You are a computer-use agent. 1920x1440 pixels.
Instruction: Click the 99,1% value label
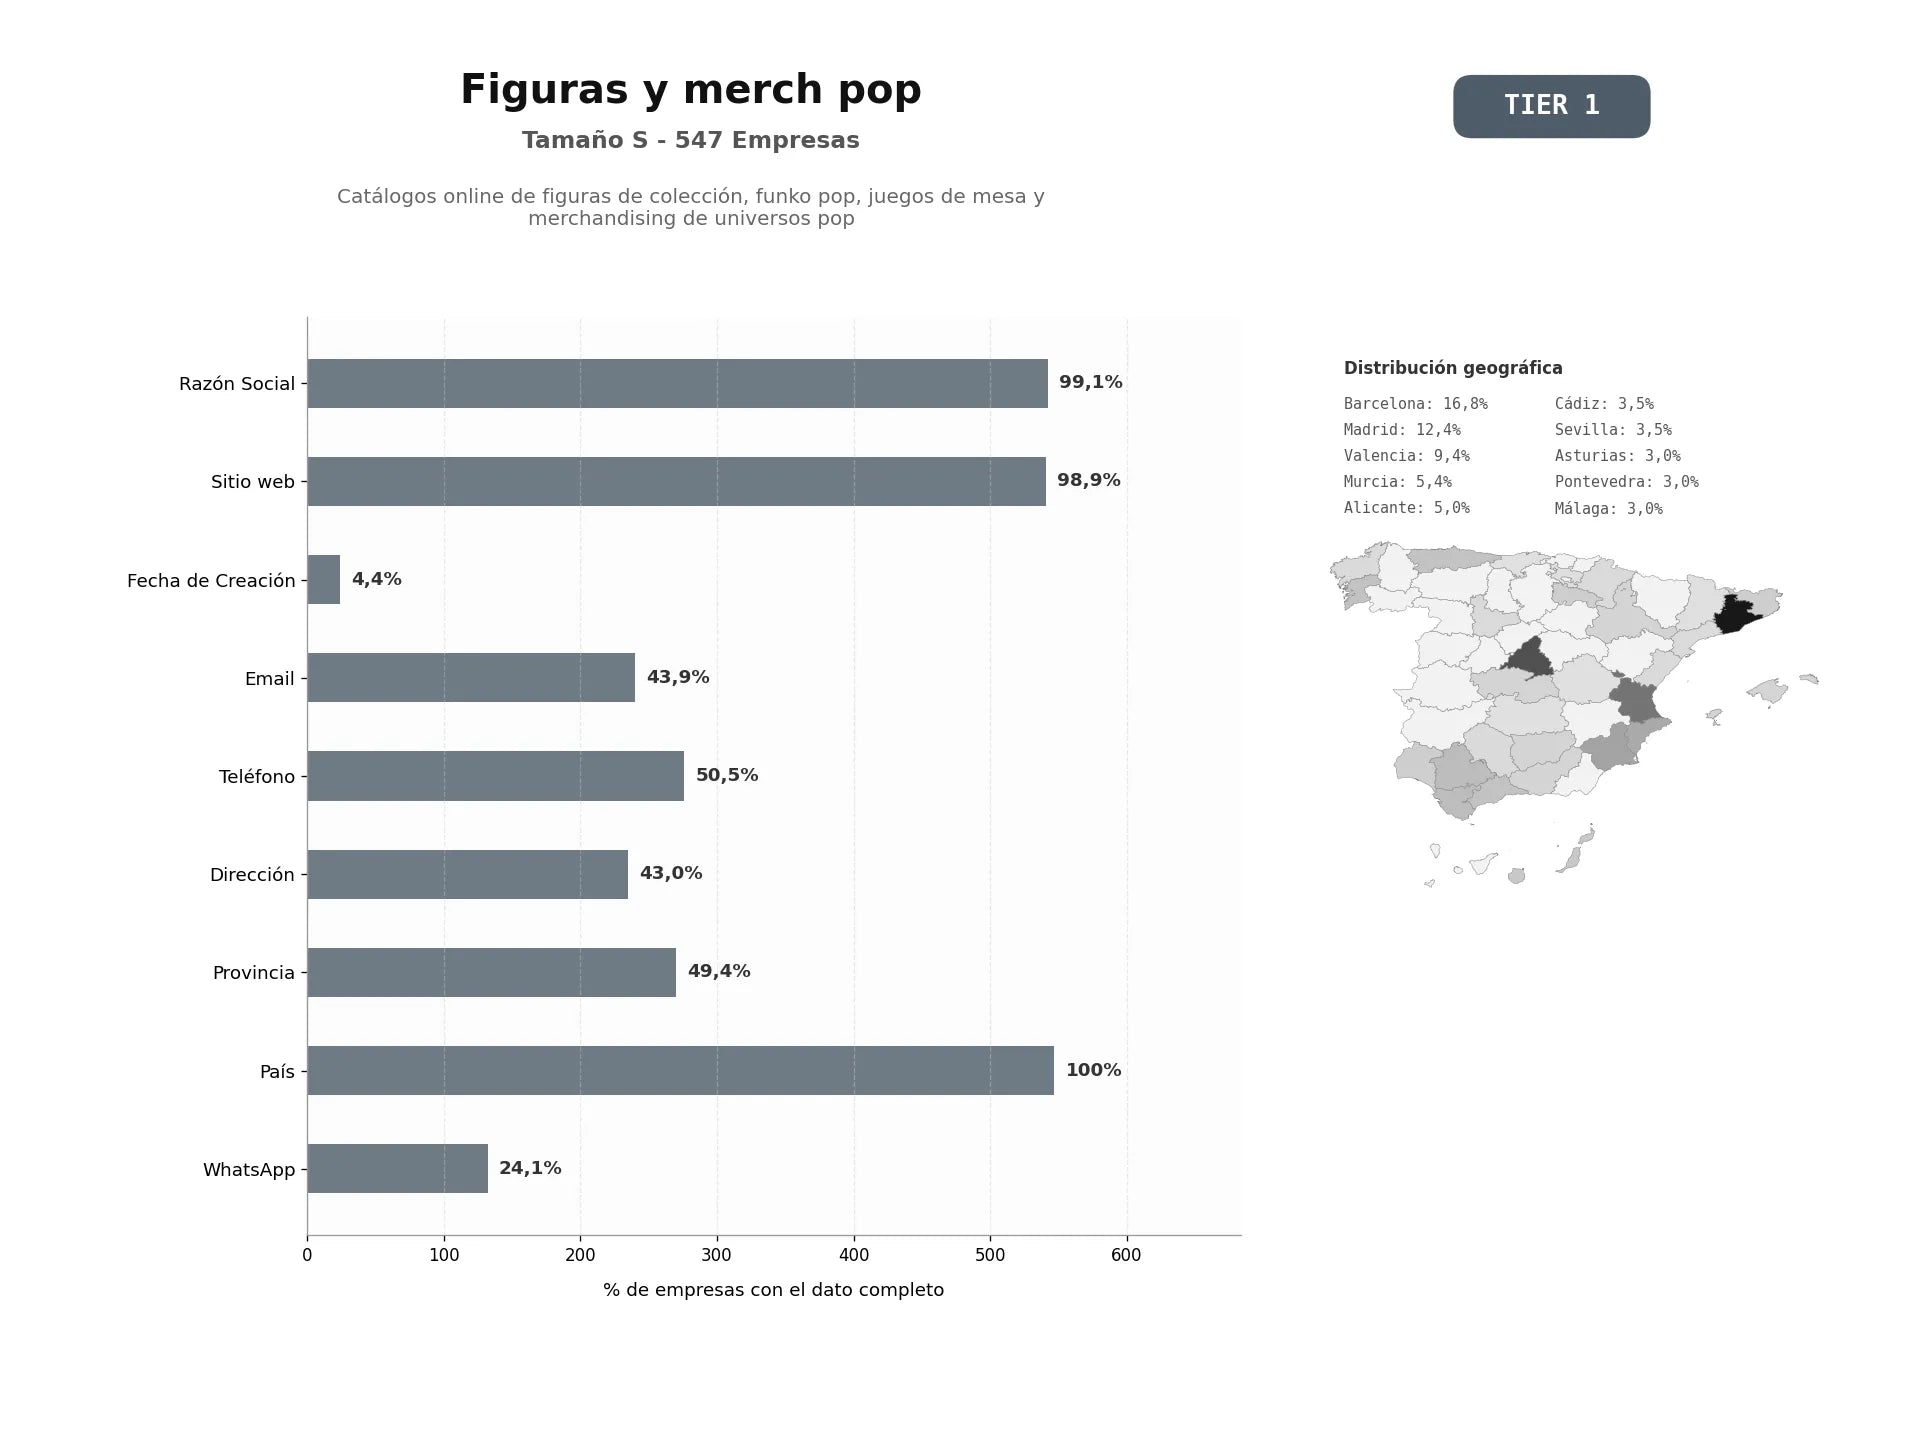pos(1090,382)
